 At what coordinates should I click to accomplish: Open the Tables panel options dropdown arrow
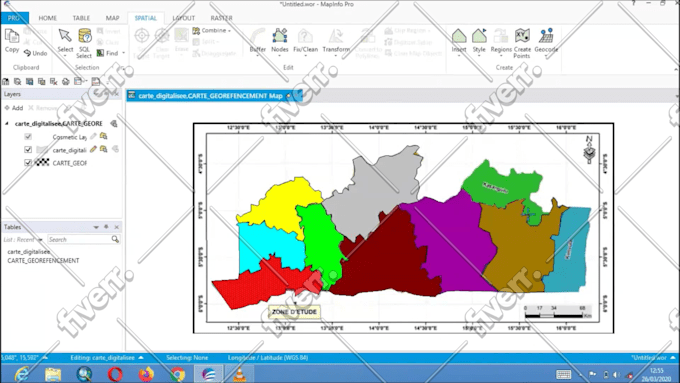tap(96, 227)
